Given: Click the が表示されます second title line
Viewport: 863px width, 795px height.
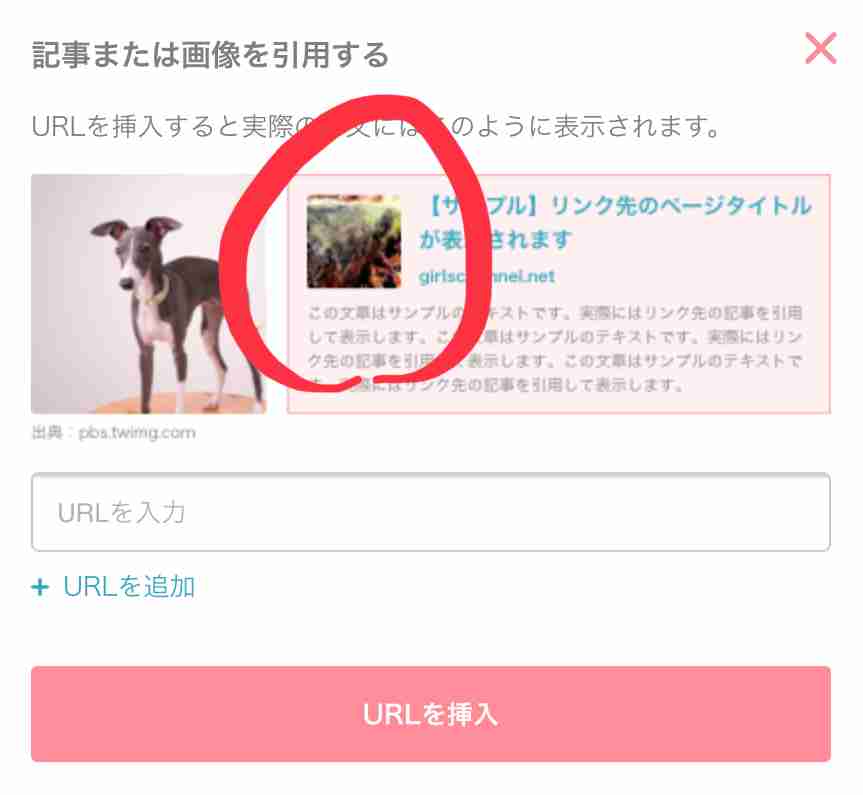Looking at the screenshot, I should pyautogui.click(x=495, y=239).
